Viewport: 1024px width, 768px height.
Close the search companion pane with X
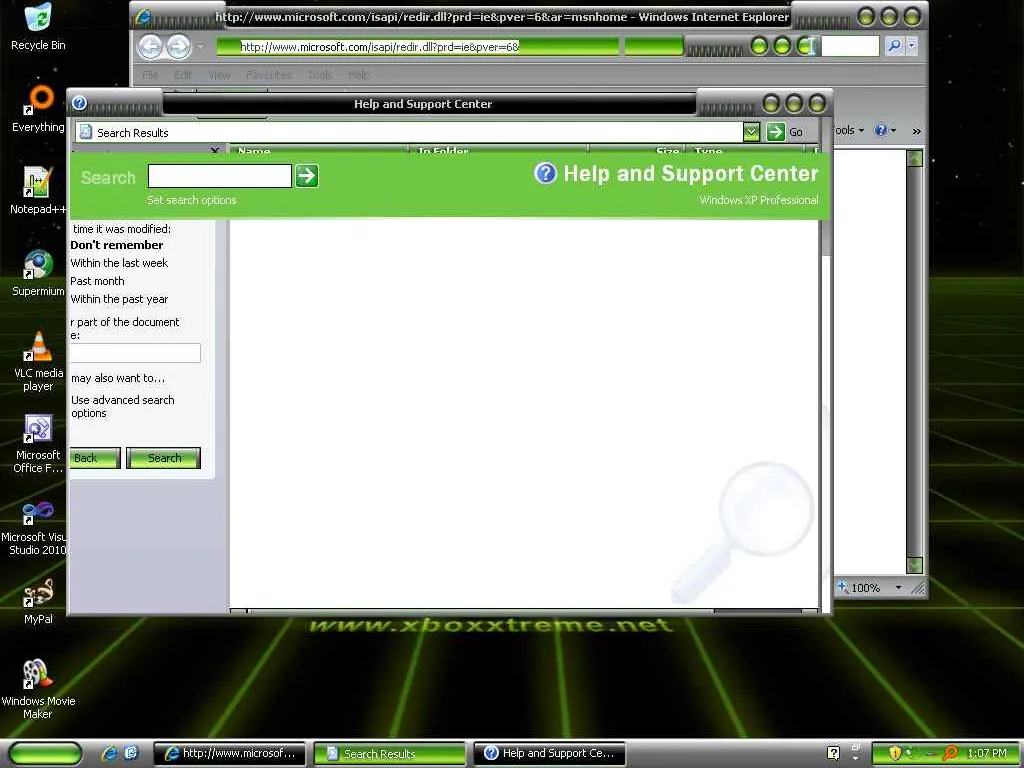tap(215, 150)
